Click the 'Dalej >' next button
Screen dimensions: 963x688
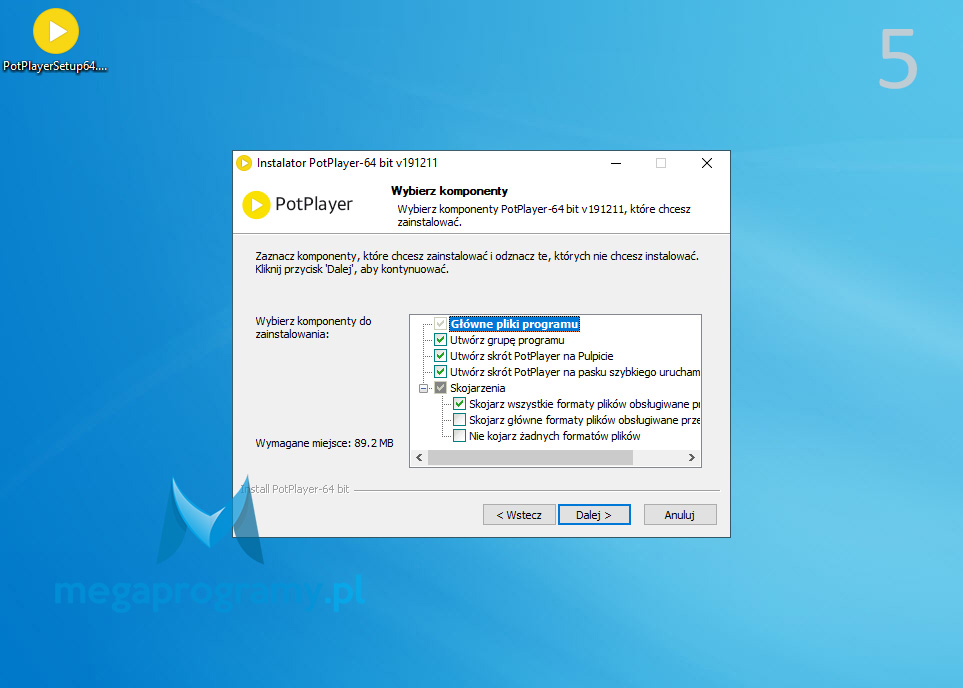(594, 515)
